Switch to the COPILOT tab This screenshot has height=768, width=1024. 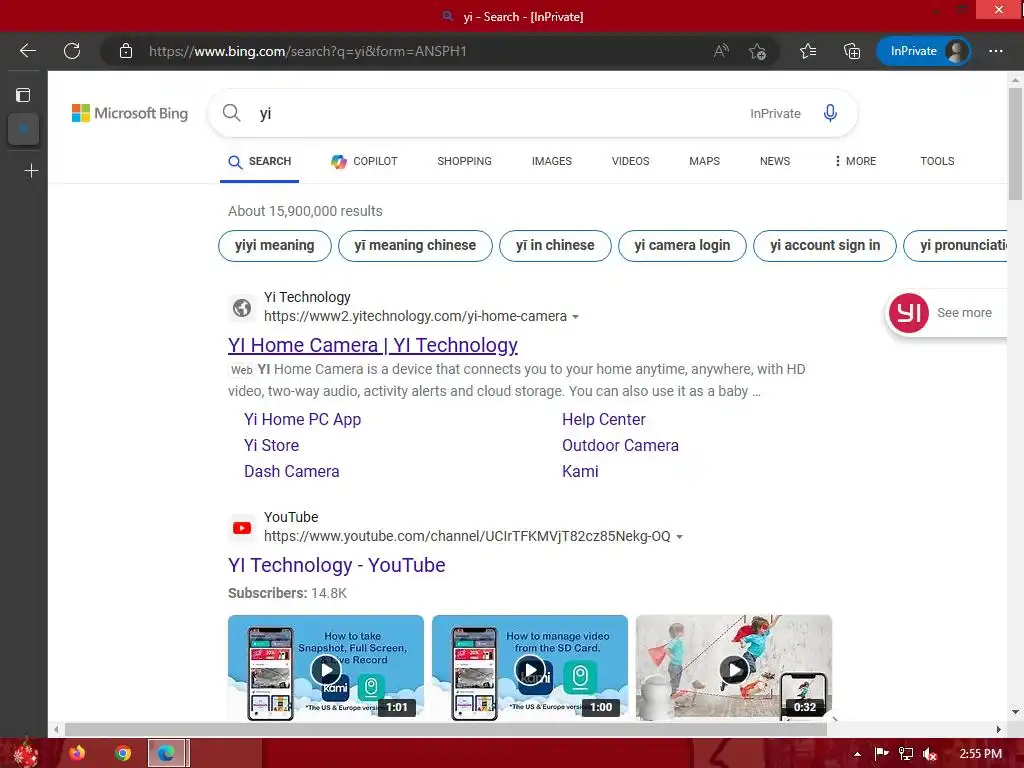tap(364, 161)
